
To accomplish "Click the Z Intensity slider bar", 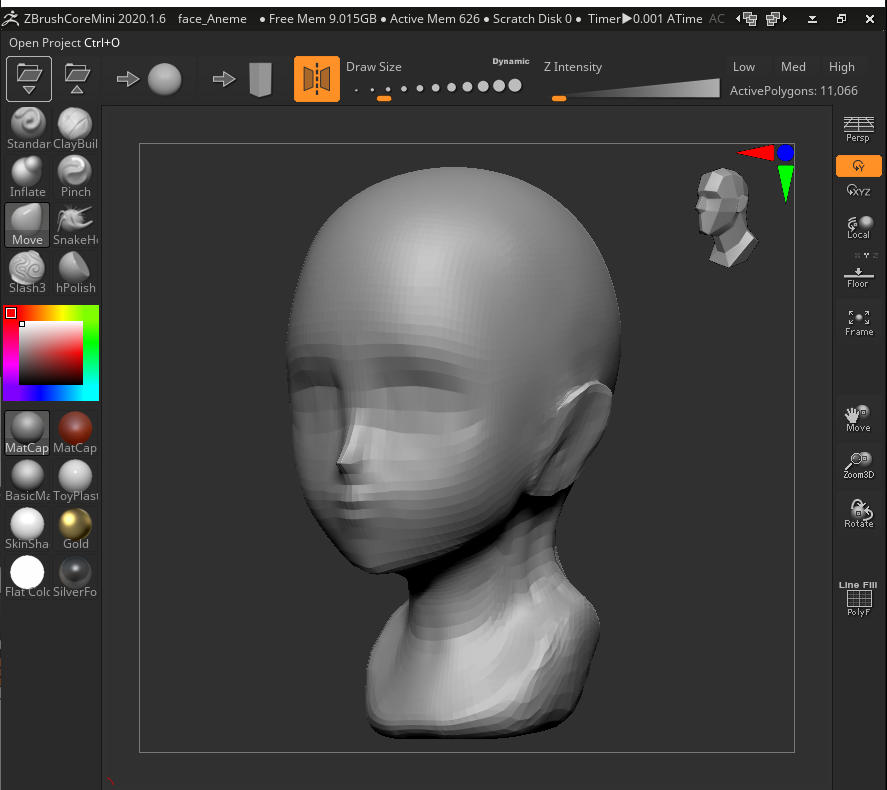I will pos(636,89).
